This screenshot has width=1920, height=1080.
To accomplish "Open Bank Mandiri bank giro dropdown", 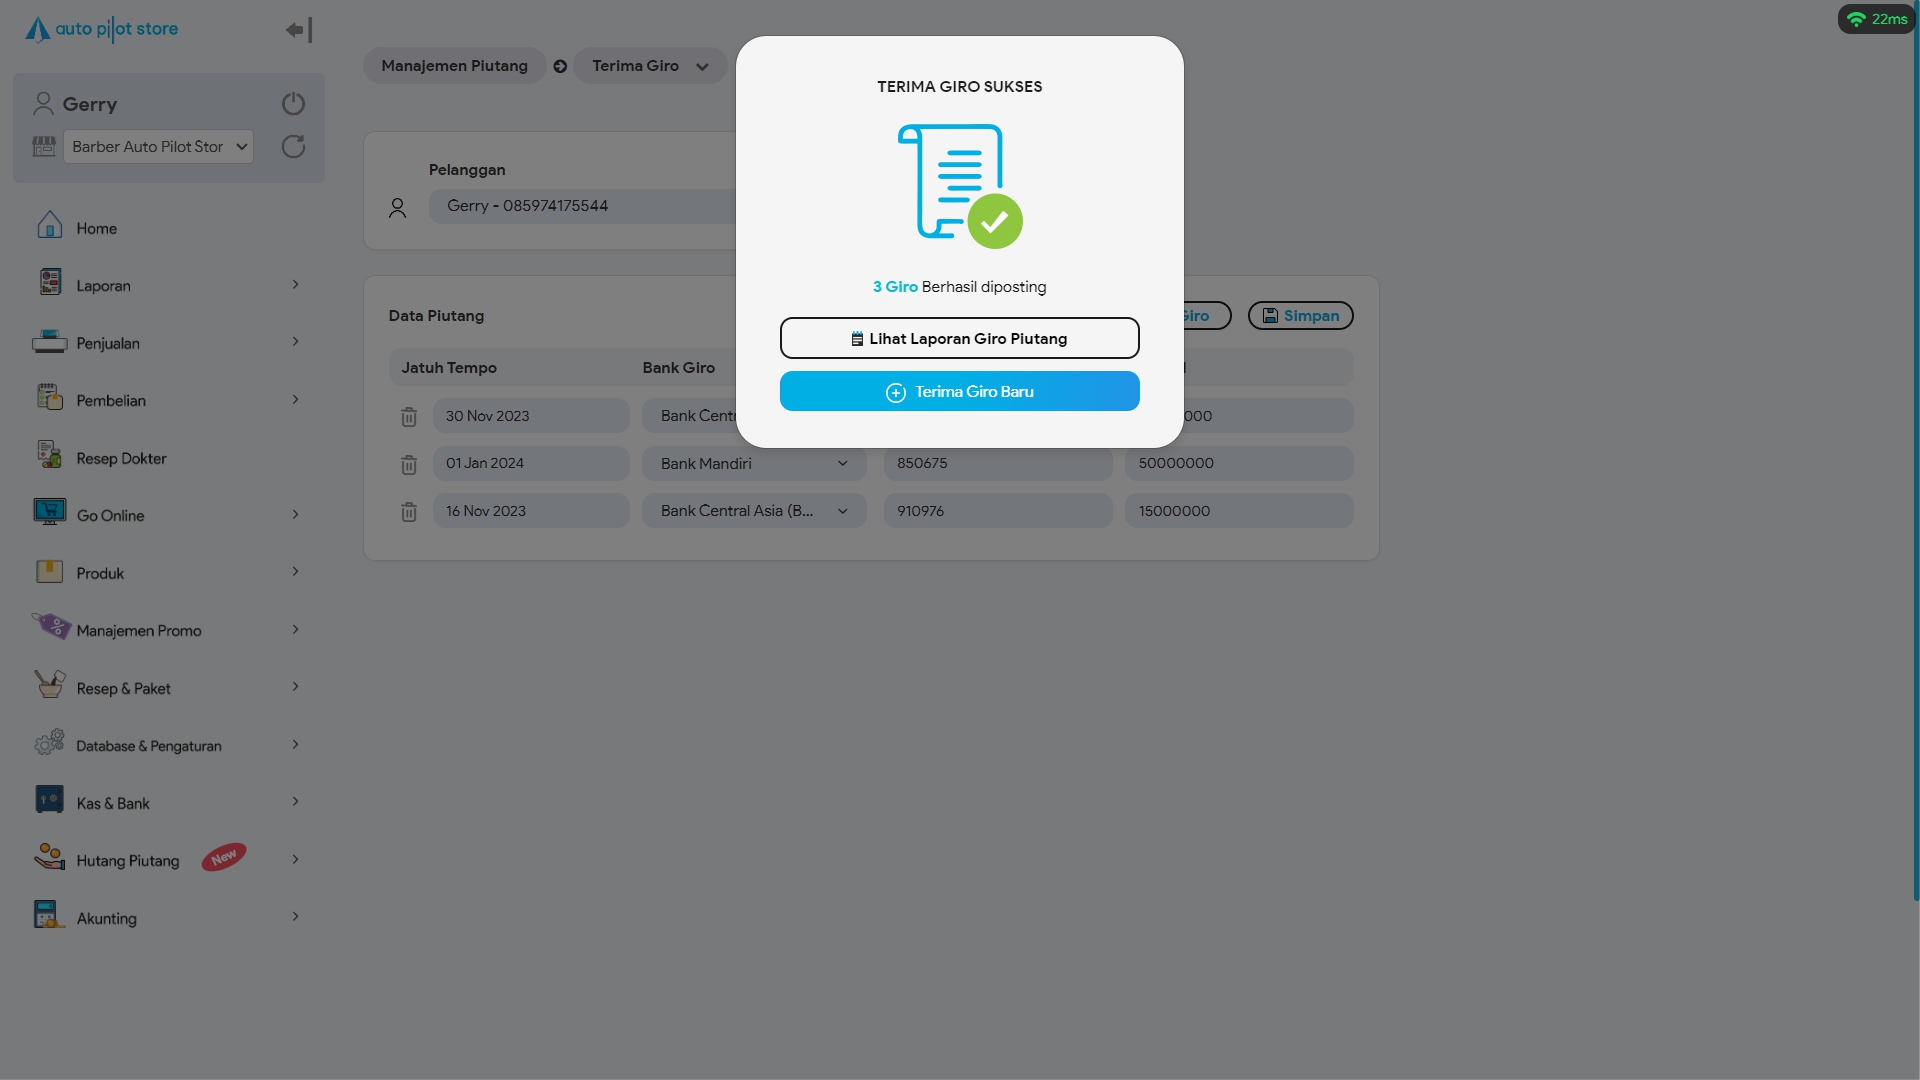I will click(754, 464).
